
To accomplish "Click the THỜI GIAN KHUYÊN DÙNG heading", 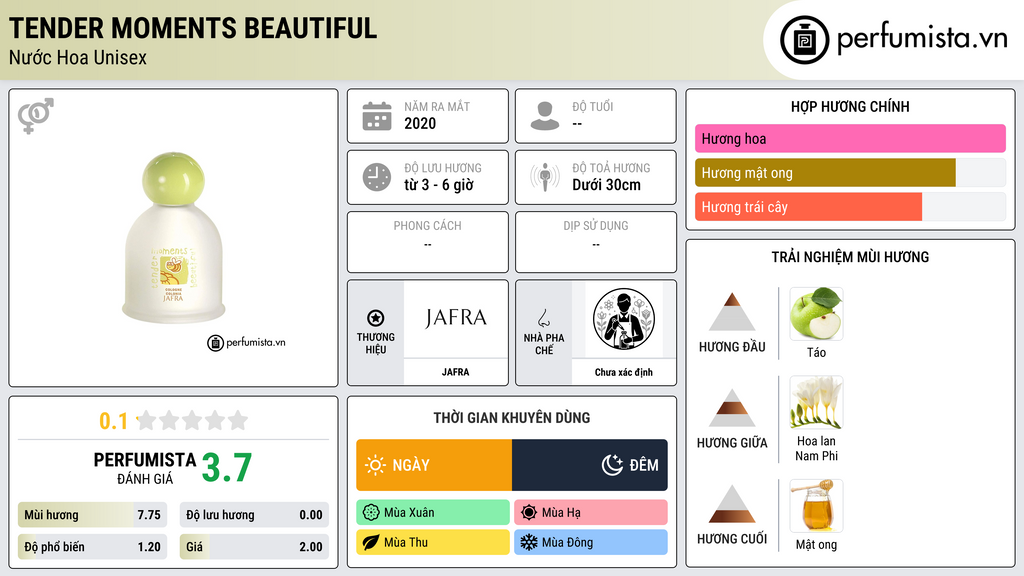I will (512, 418).
